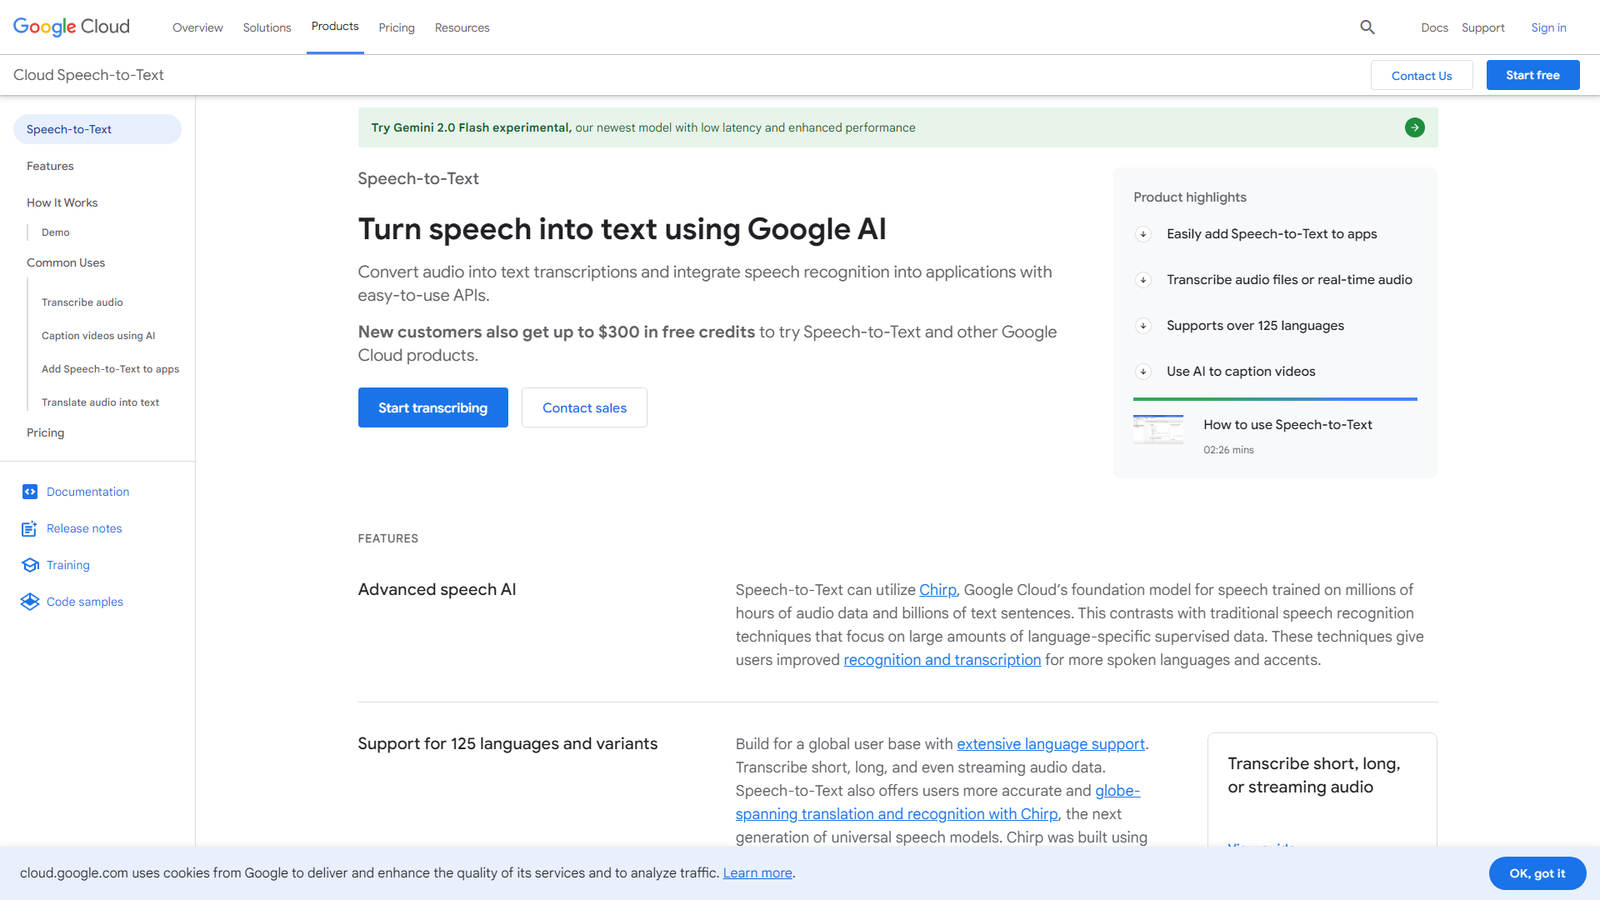Click the green arrow on Gemini banner

click(x=1414, y=127)
